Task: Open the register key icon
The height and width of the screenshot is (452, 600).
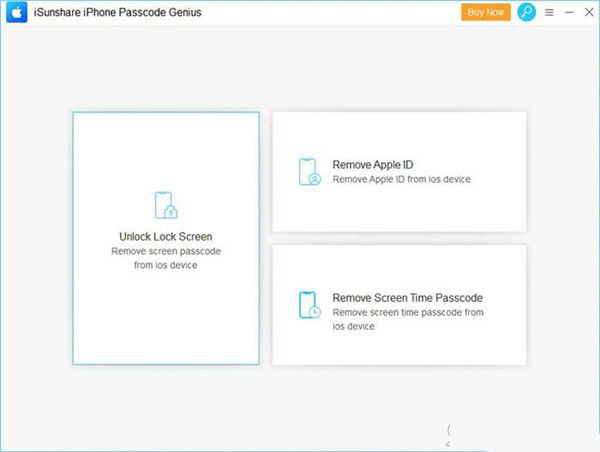Action: tap(527, 12)
